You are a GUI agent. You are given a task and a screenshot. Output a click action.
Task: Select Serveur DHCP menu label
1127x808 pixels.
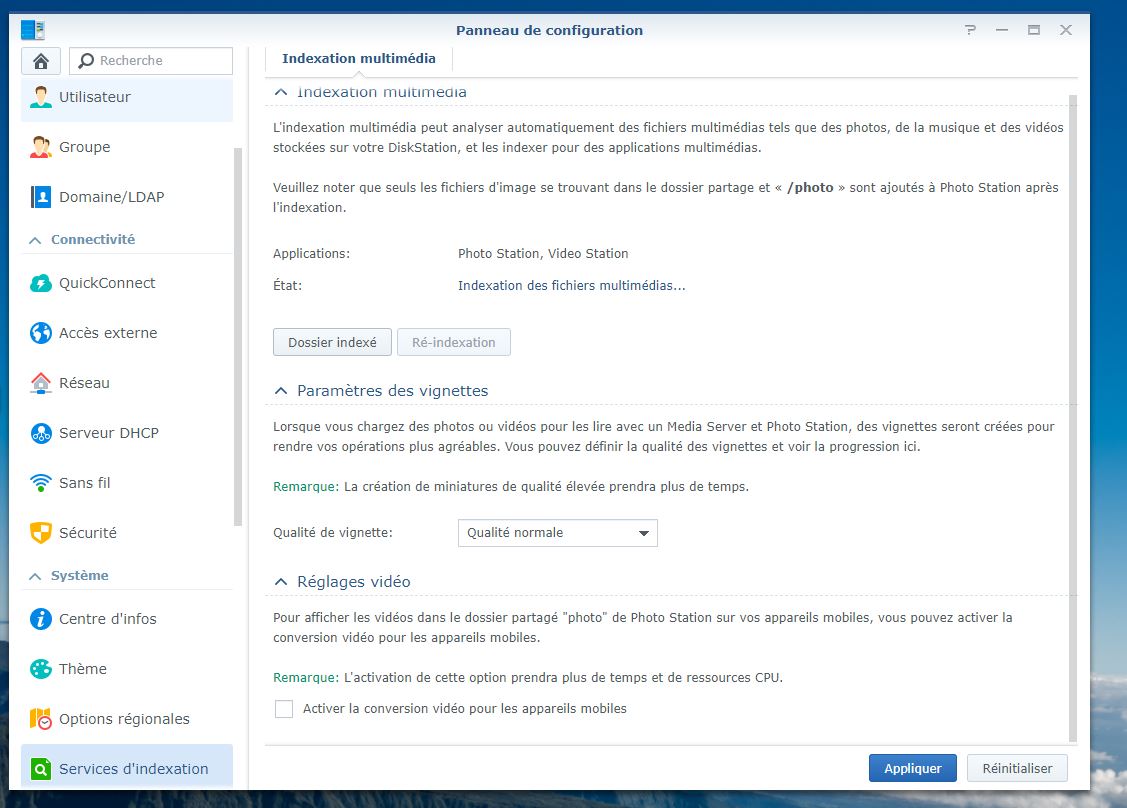point(109,433)
